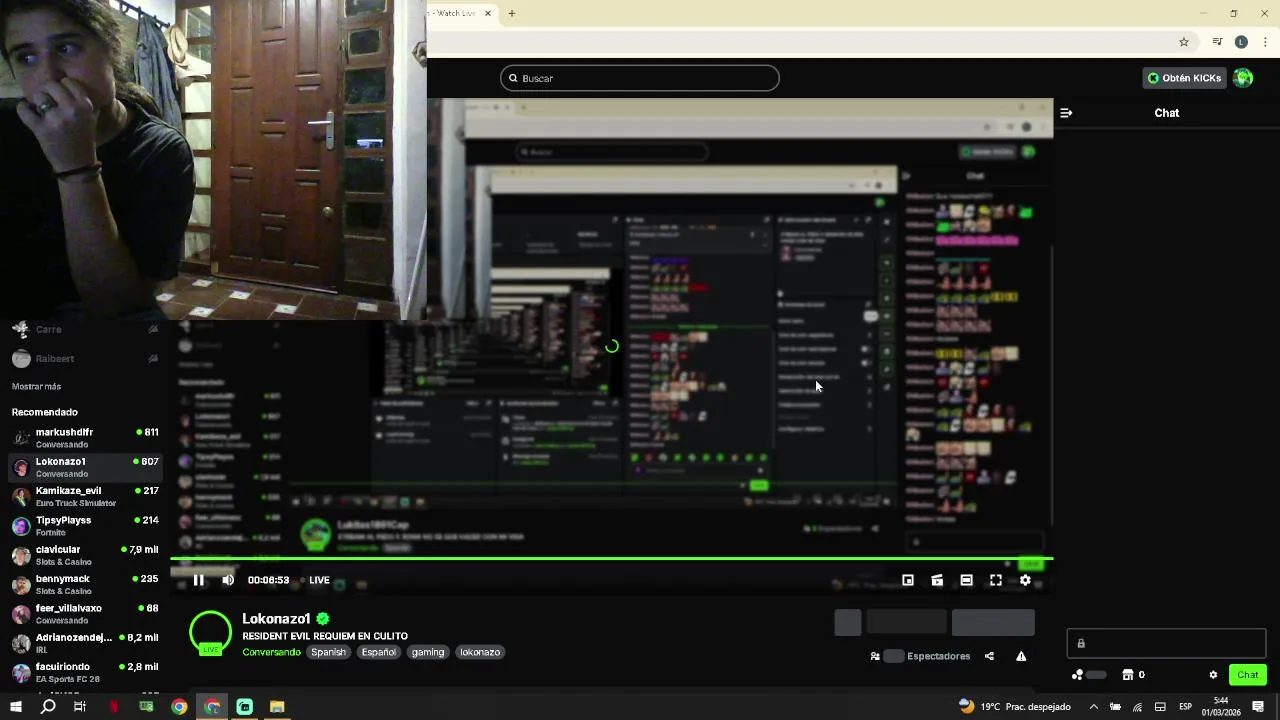Bookmark this page with the star icon
Screen dimensions: 1280x720
[1184, 42]
